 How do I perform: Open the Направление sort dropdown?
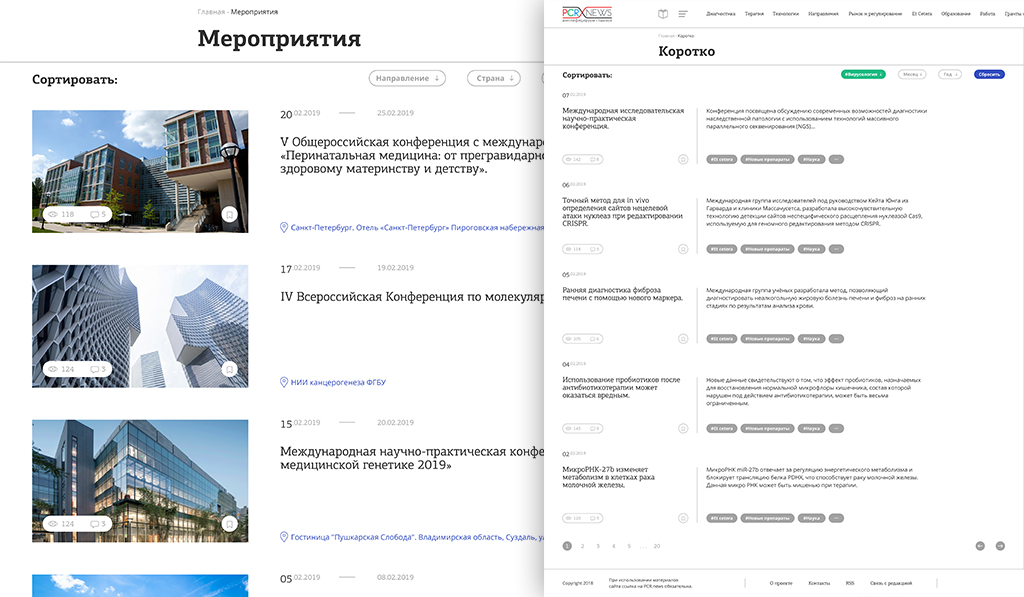pyautogui.click(x=407, y=78)
